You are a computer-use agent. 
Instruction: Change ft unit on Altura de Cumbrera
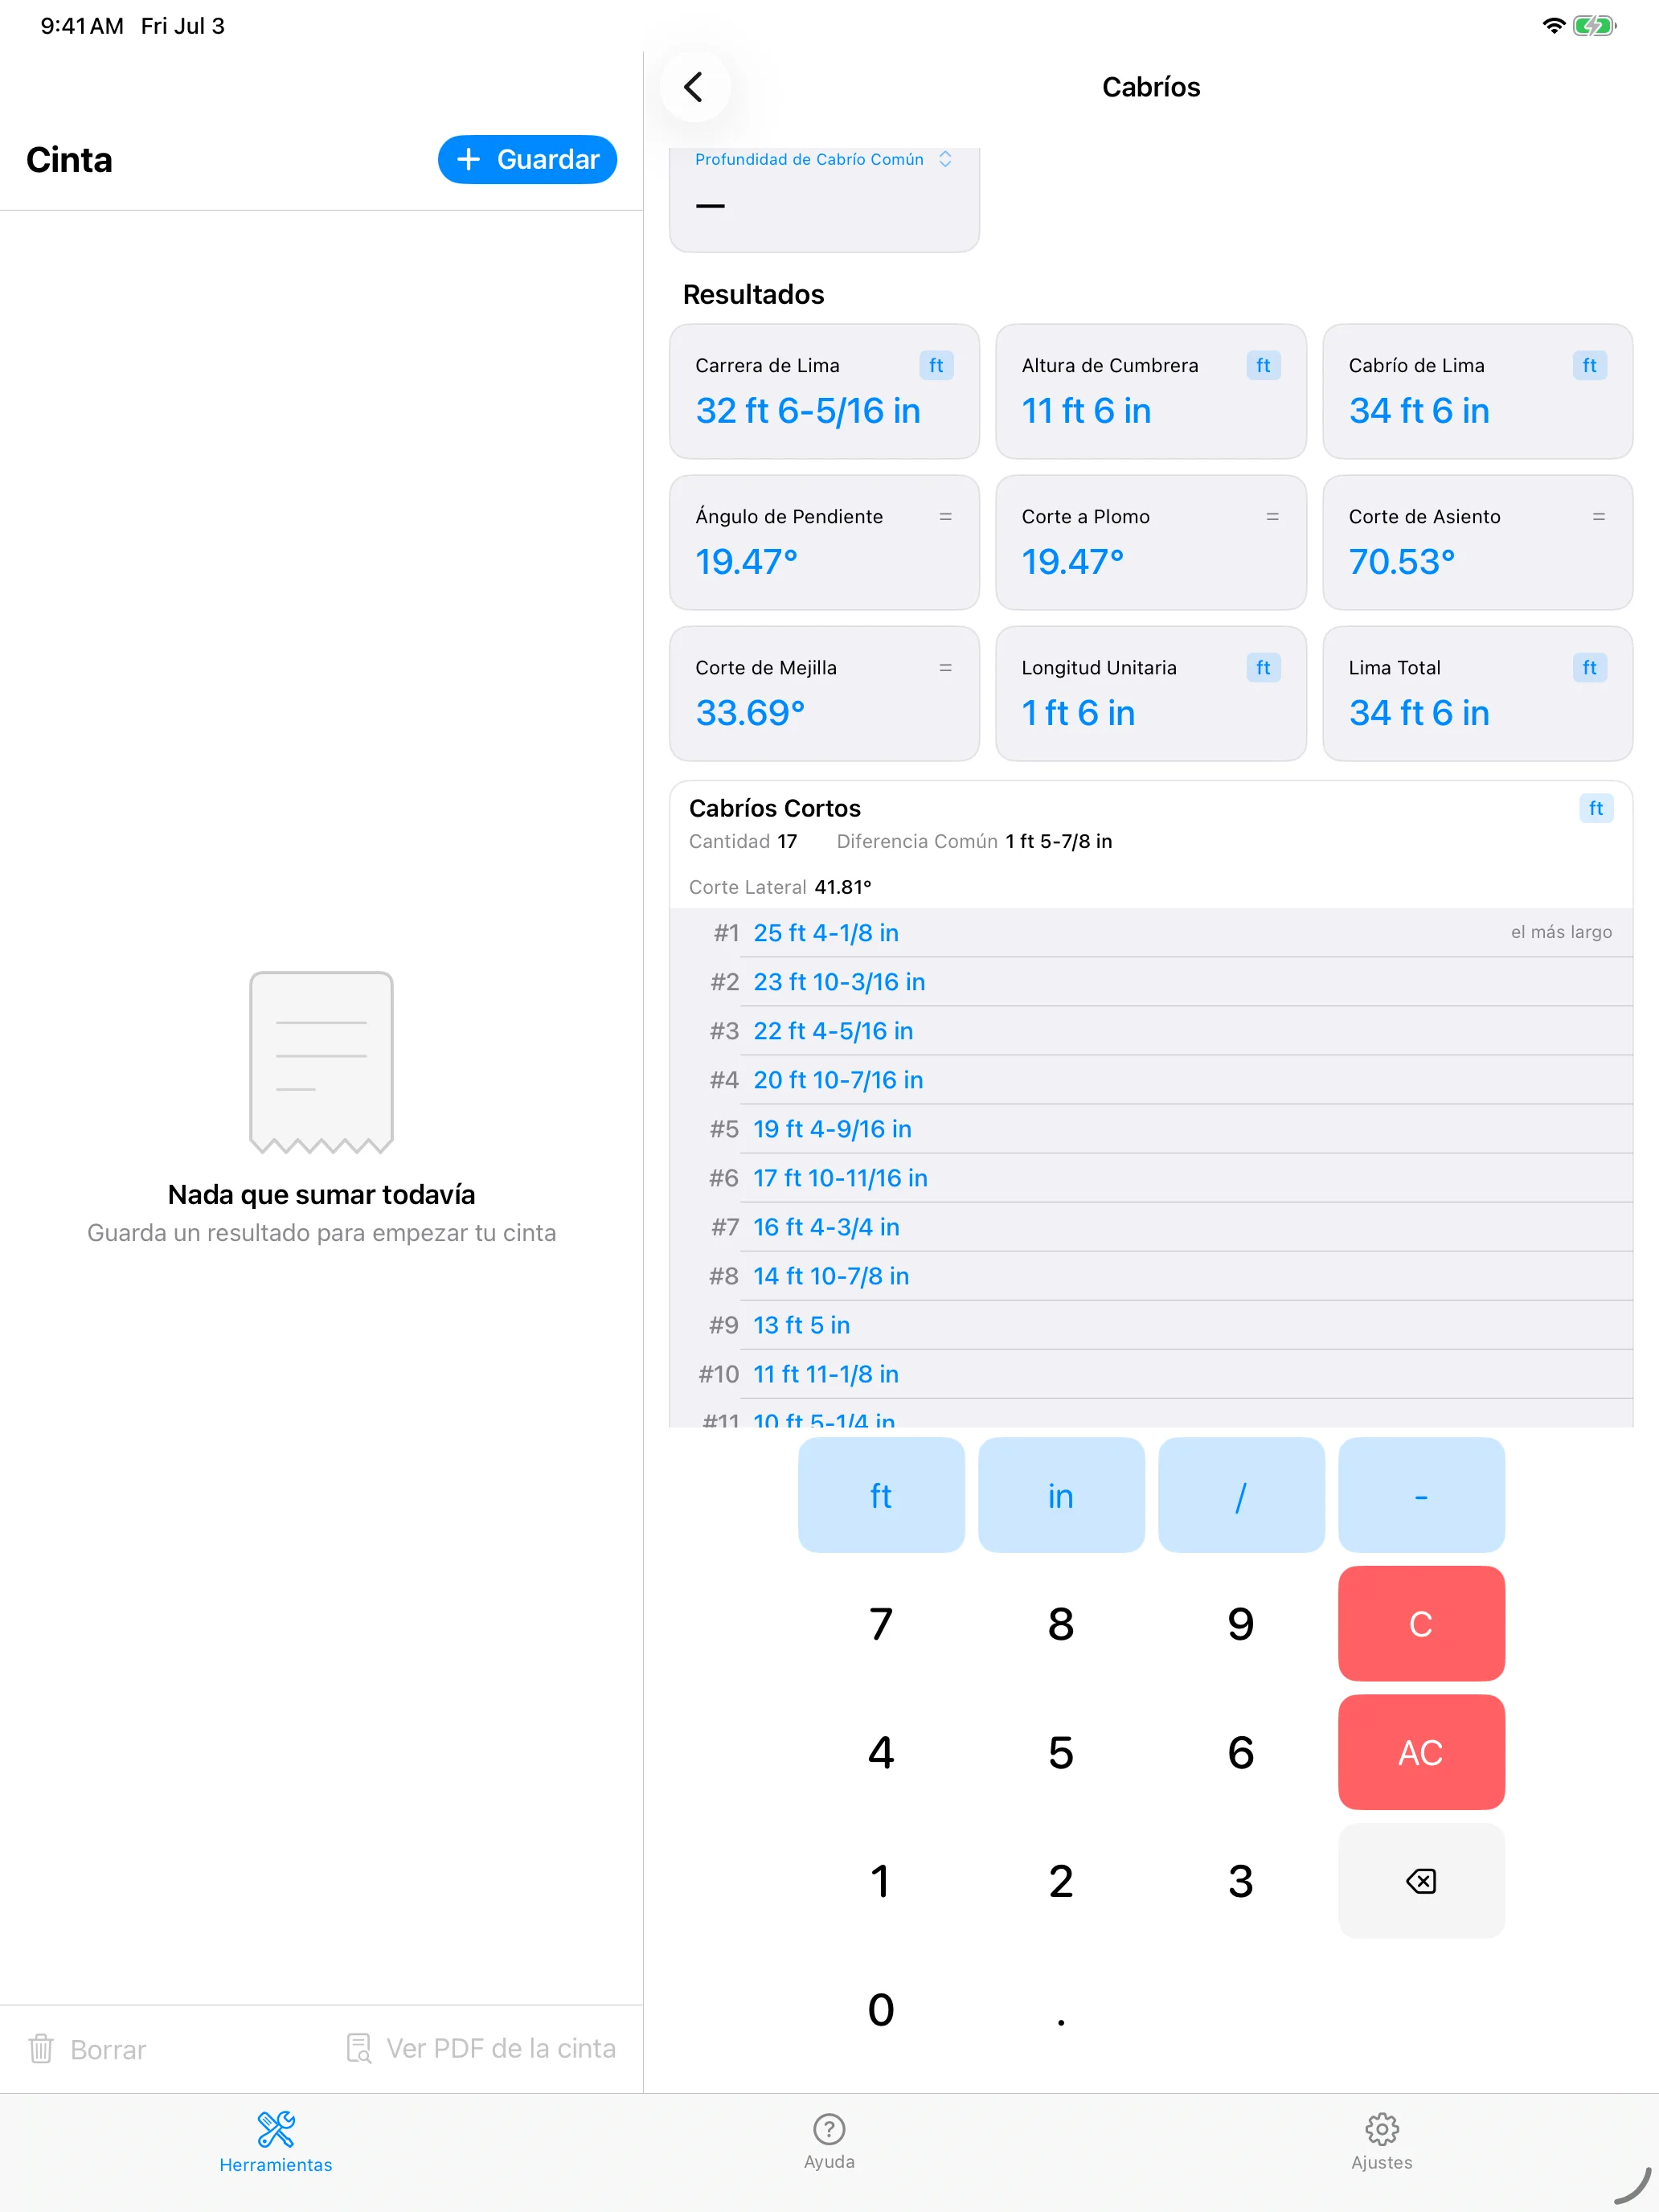[1263, 366]
